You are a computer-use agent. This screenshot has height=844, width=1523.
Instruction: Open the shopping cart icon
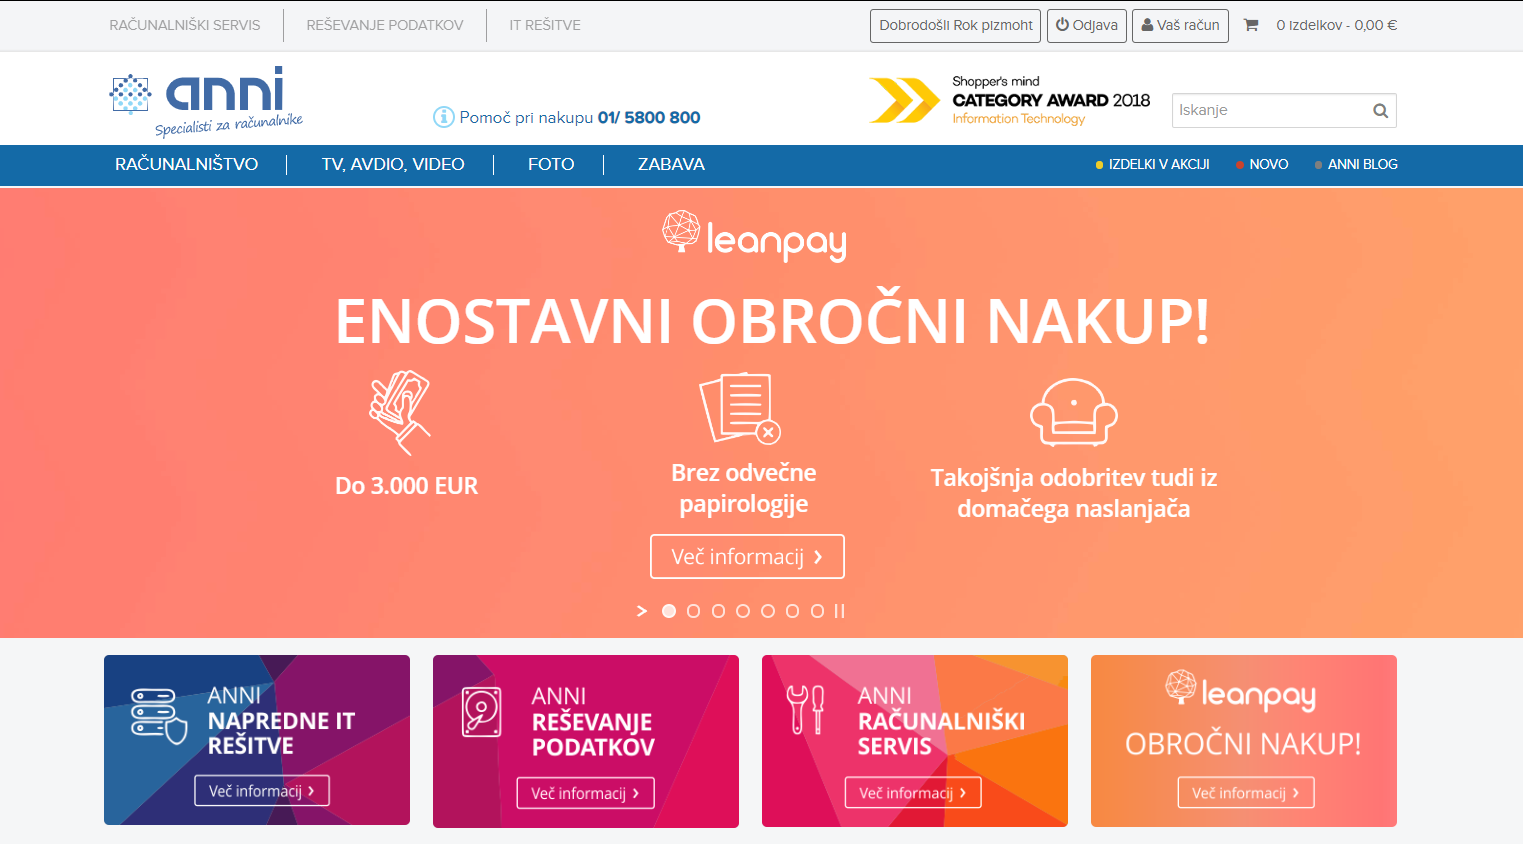[1250, 25]
